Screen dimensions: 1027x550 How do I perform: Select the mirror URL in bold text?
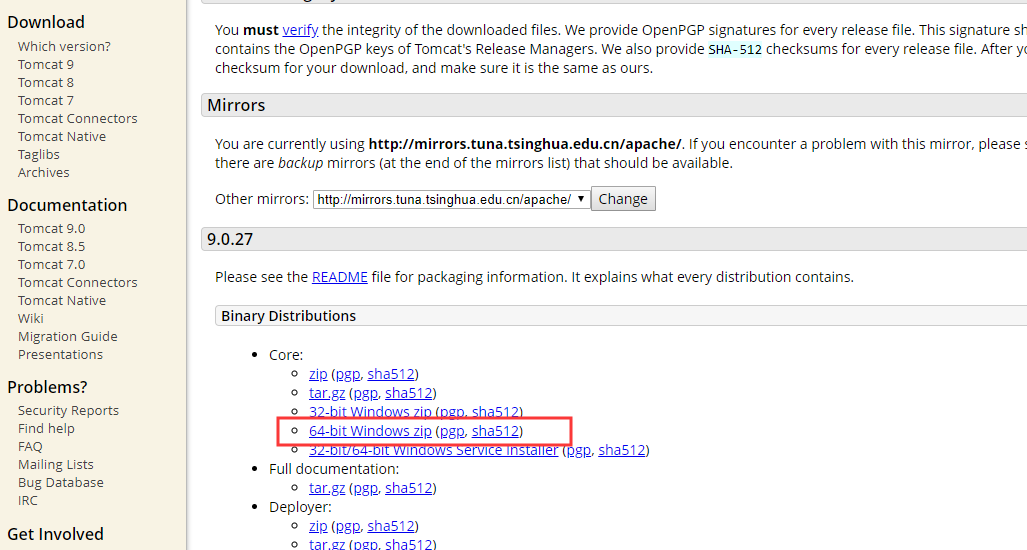(x=525, y=144)
